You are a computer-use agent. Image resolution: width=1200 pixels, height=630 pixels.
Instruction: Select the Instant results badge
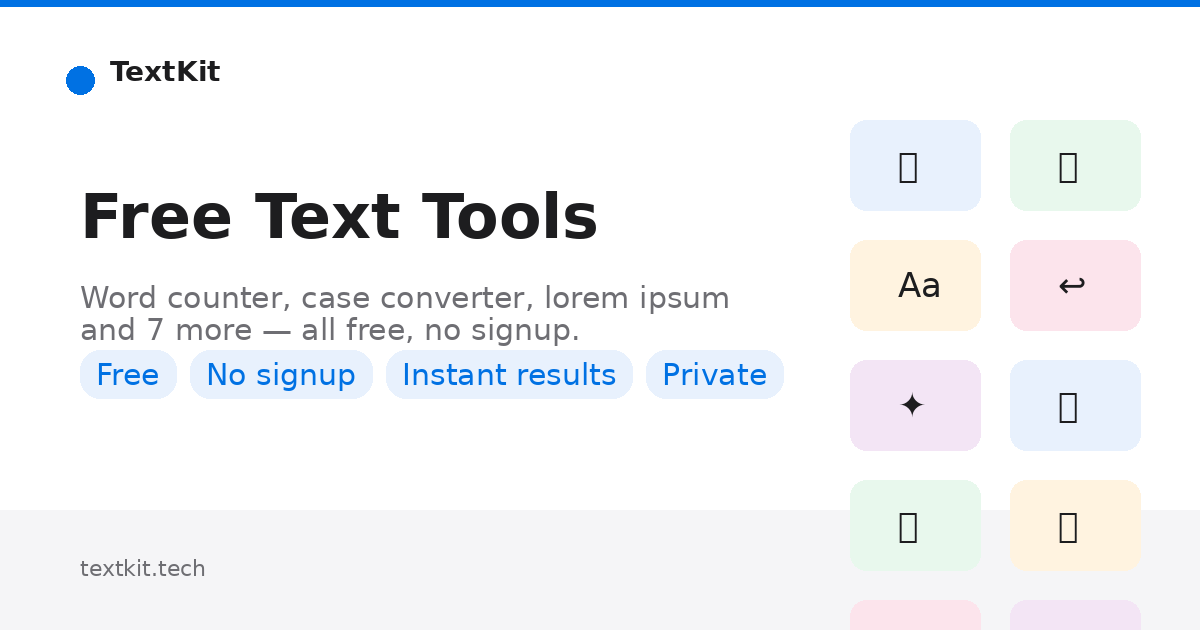click(509, 374)
